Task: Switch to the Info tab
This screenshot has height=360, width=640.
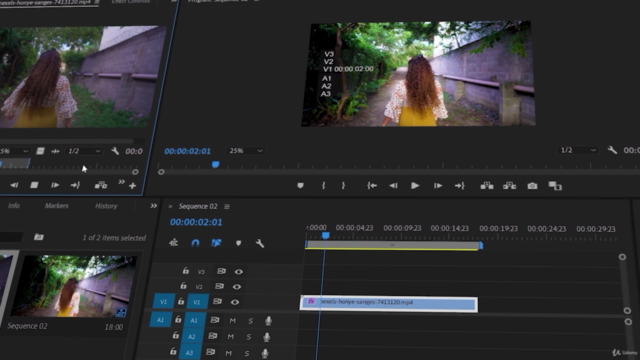Action: pyautogui.click(x=14, y=205)
